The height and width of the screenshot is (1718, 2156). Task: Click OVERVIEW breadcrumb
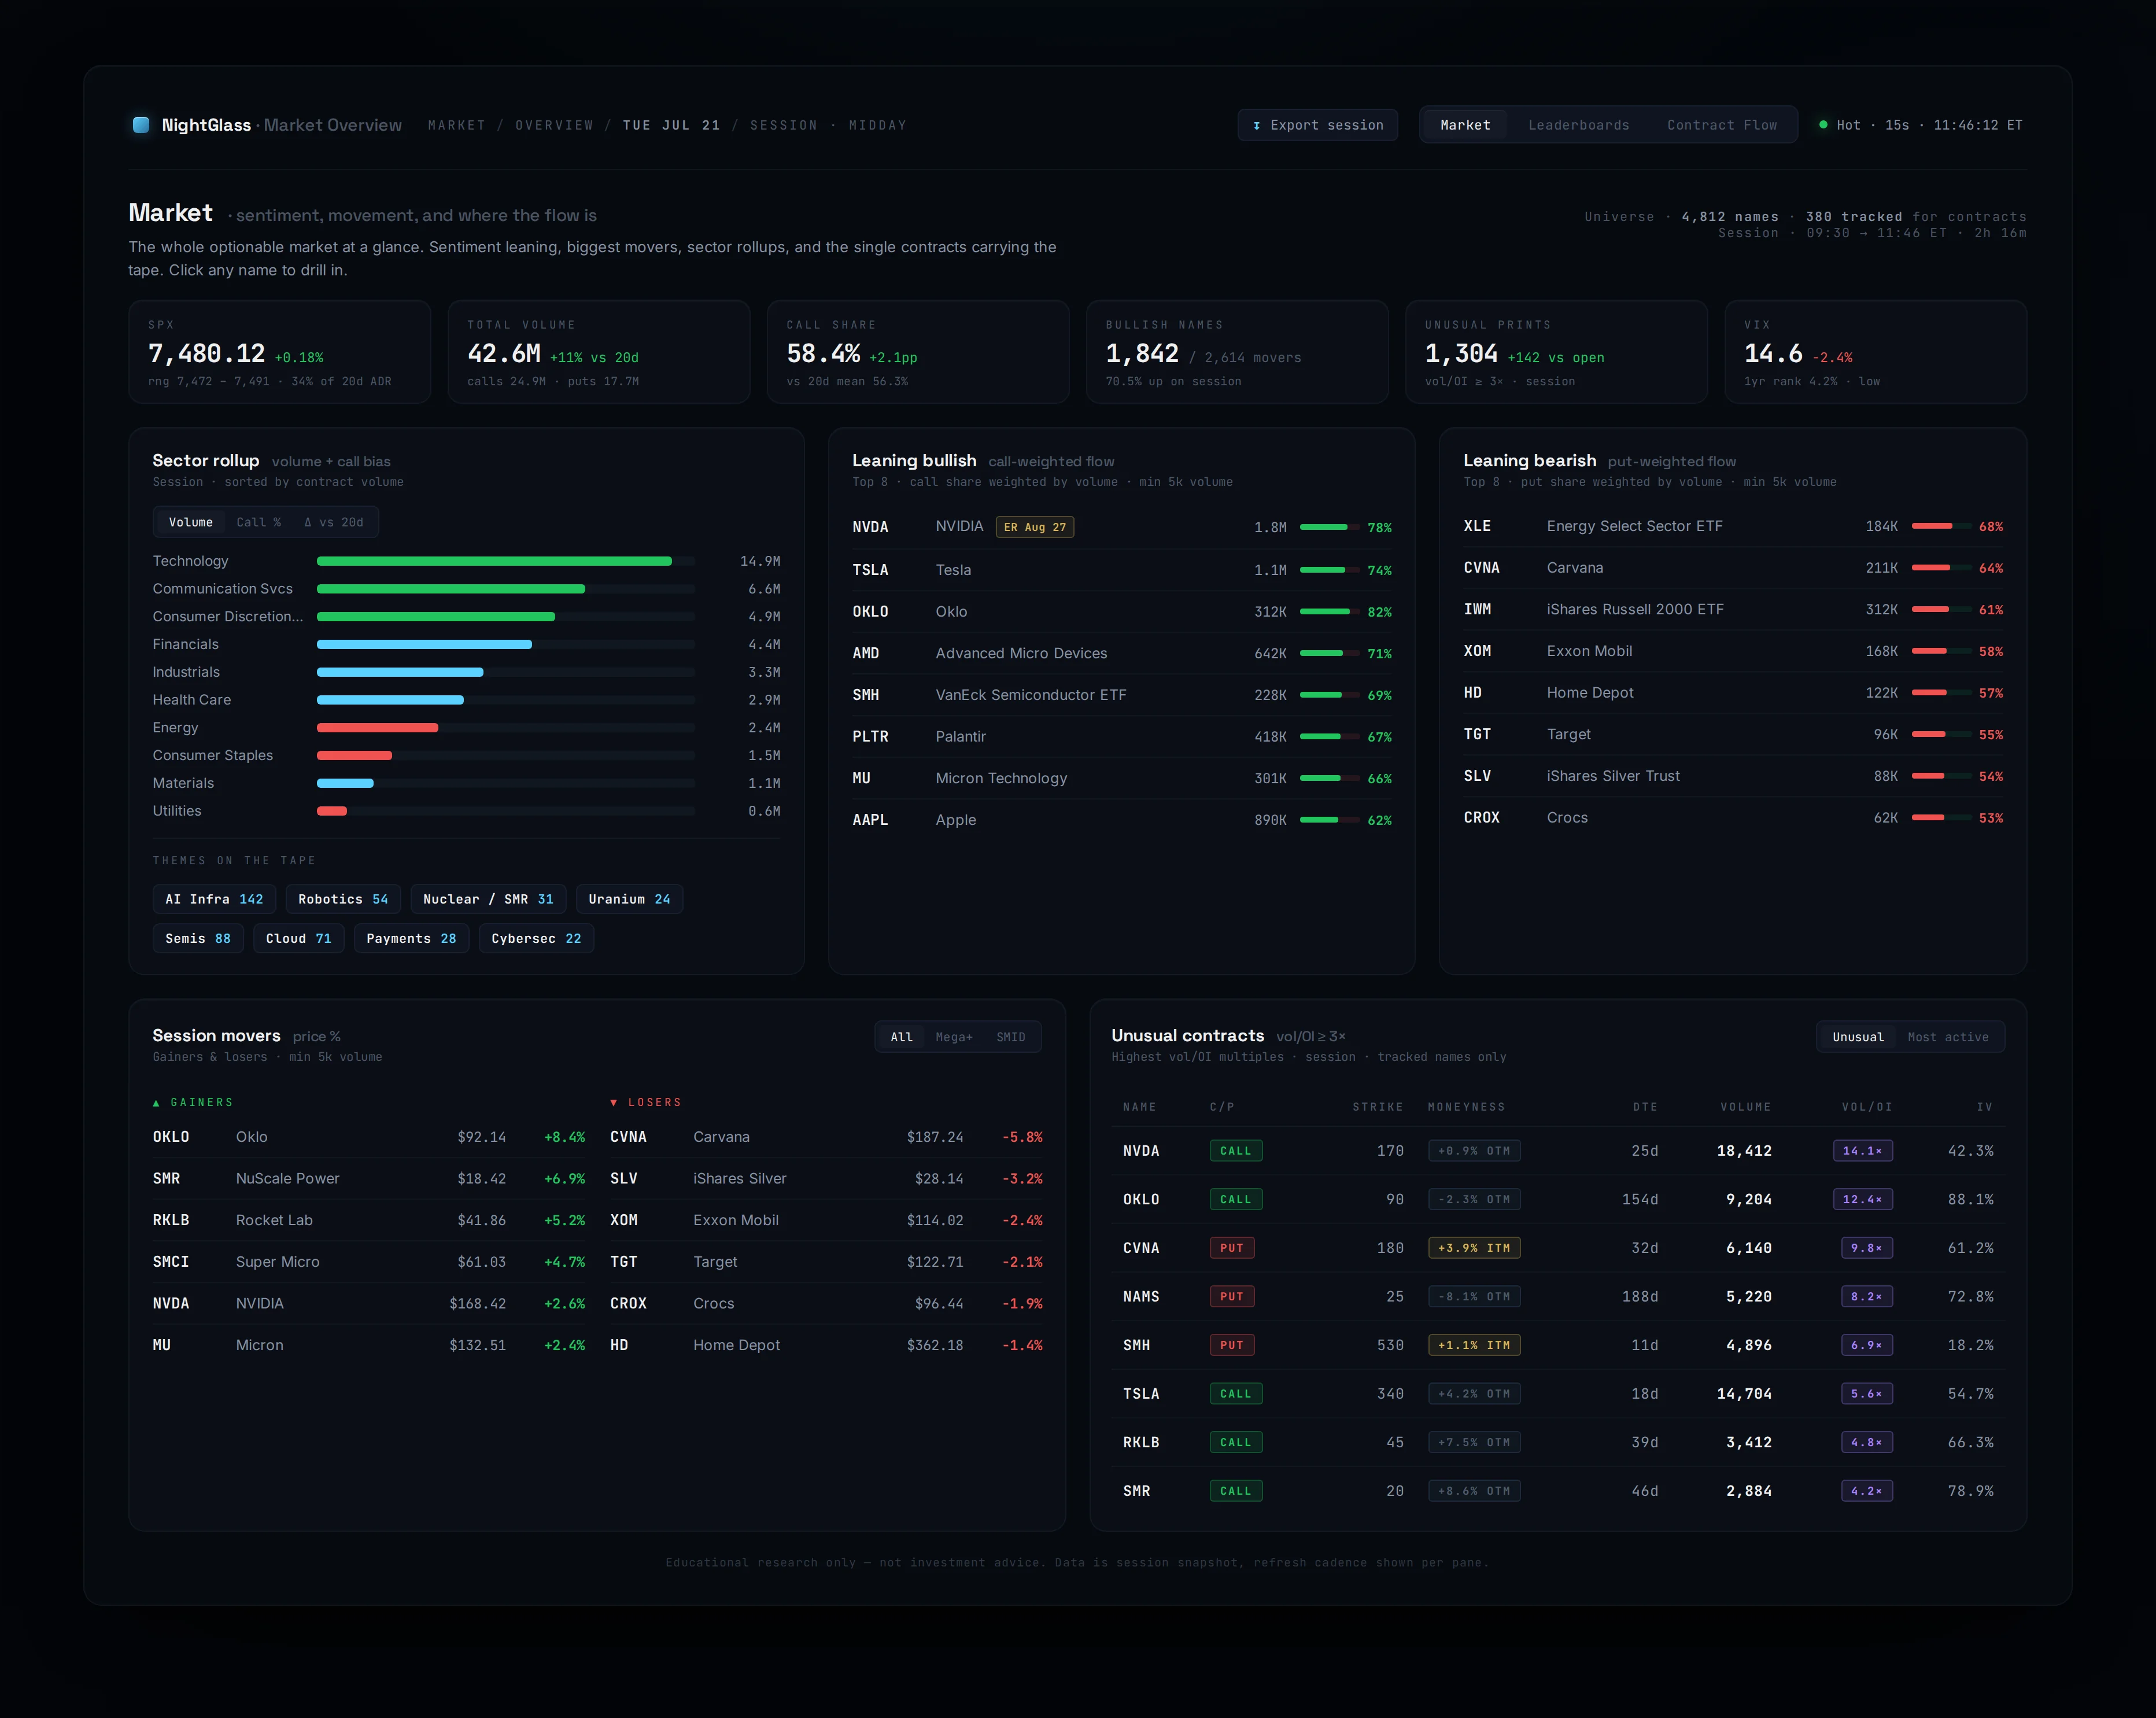click(x=554, y=125)
